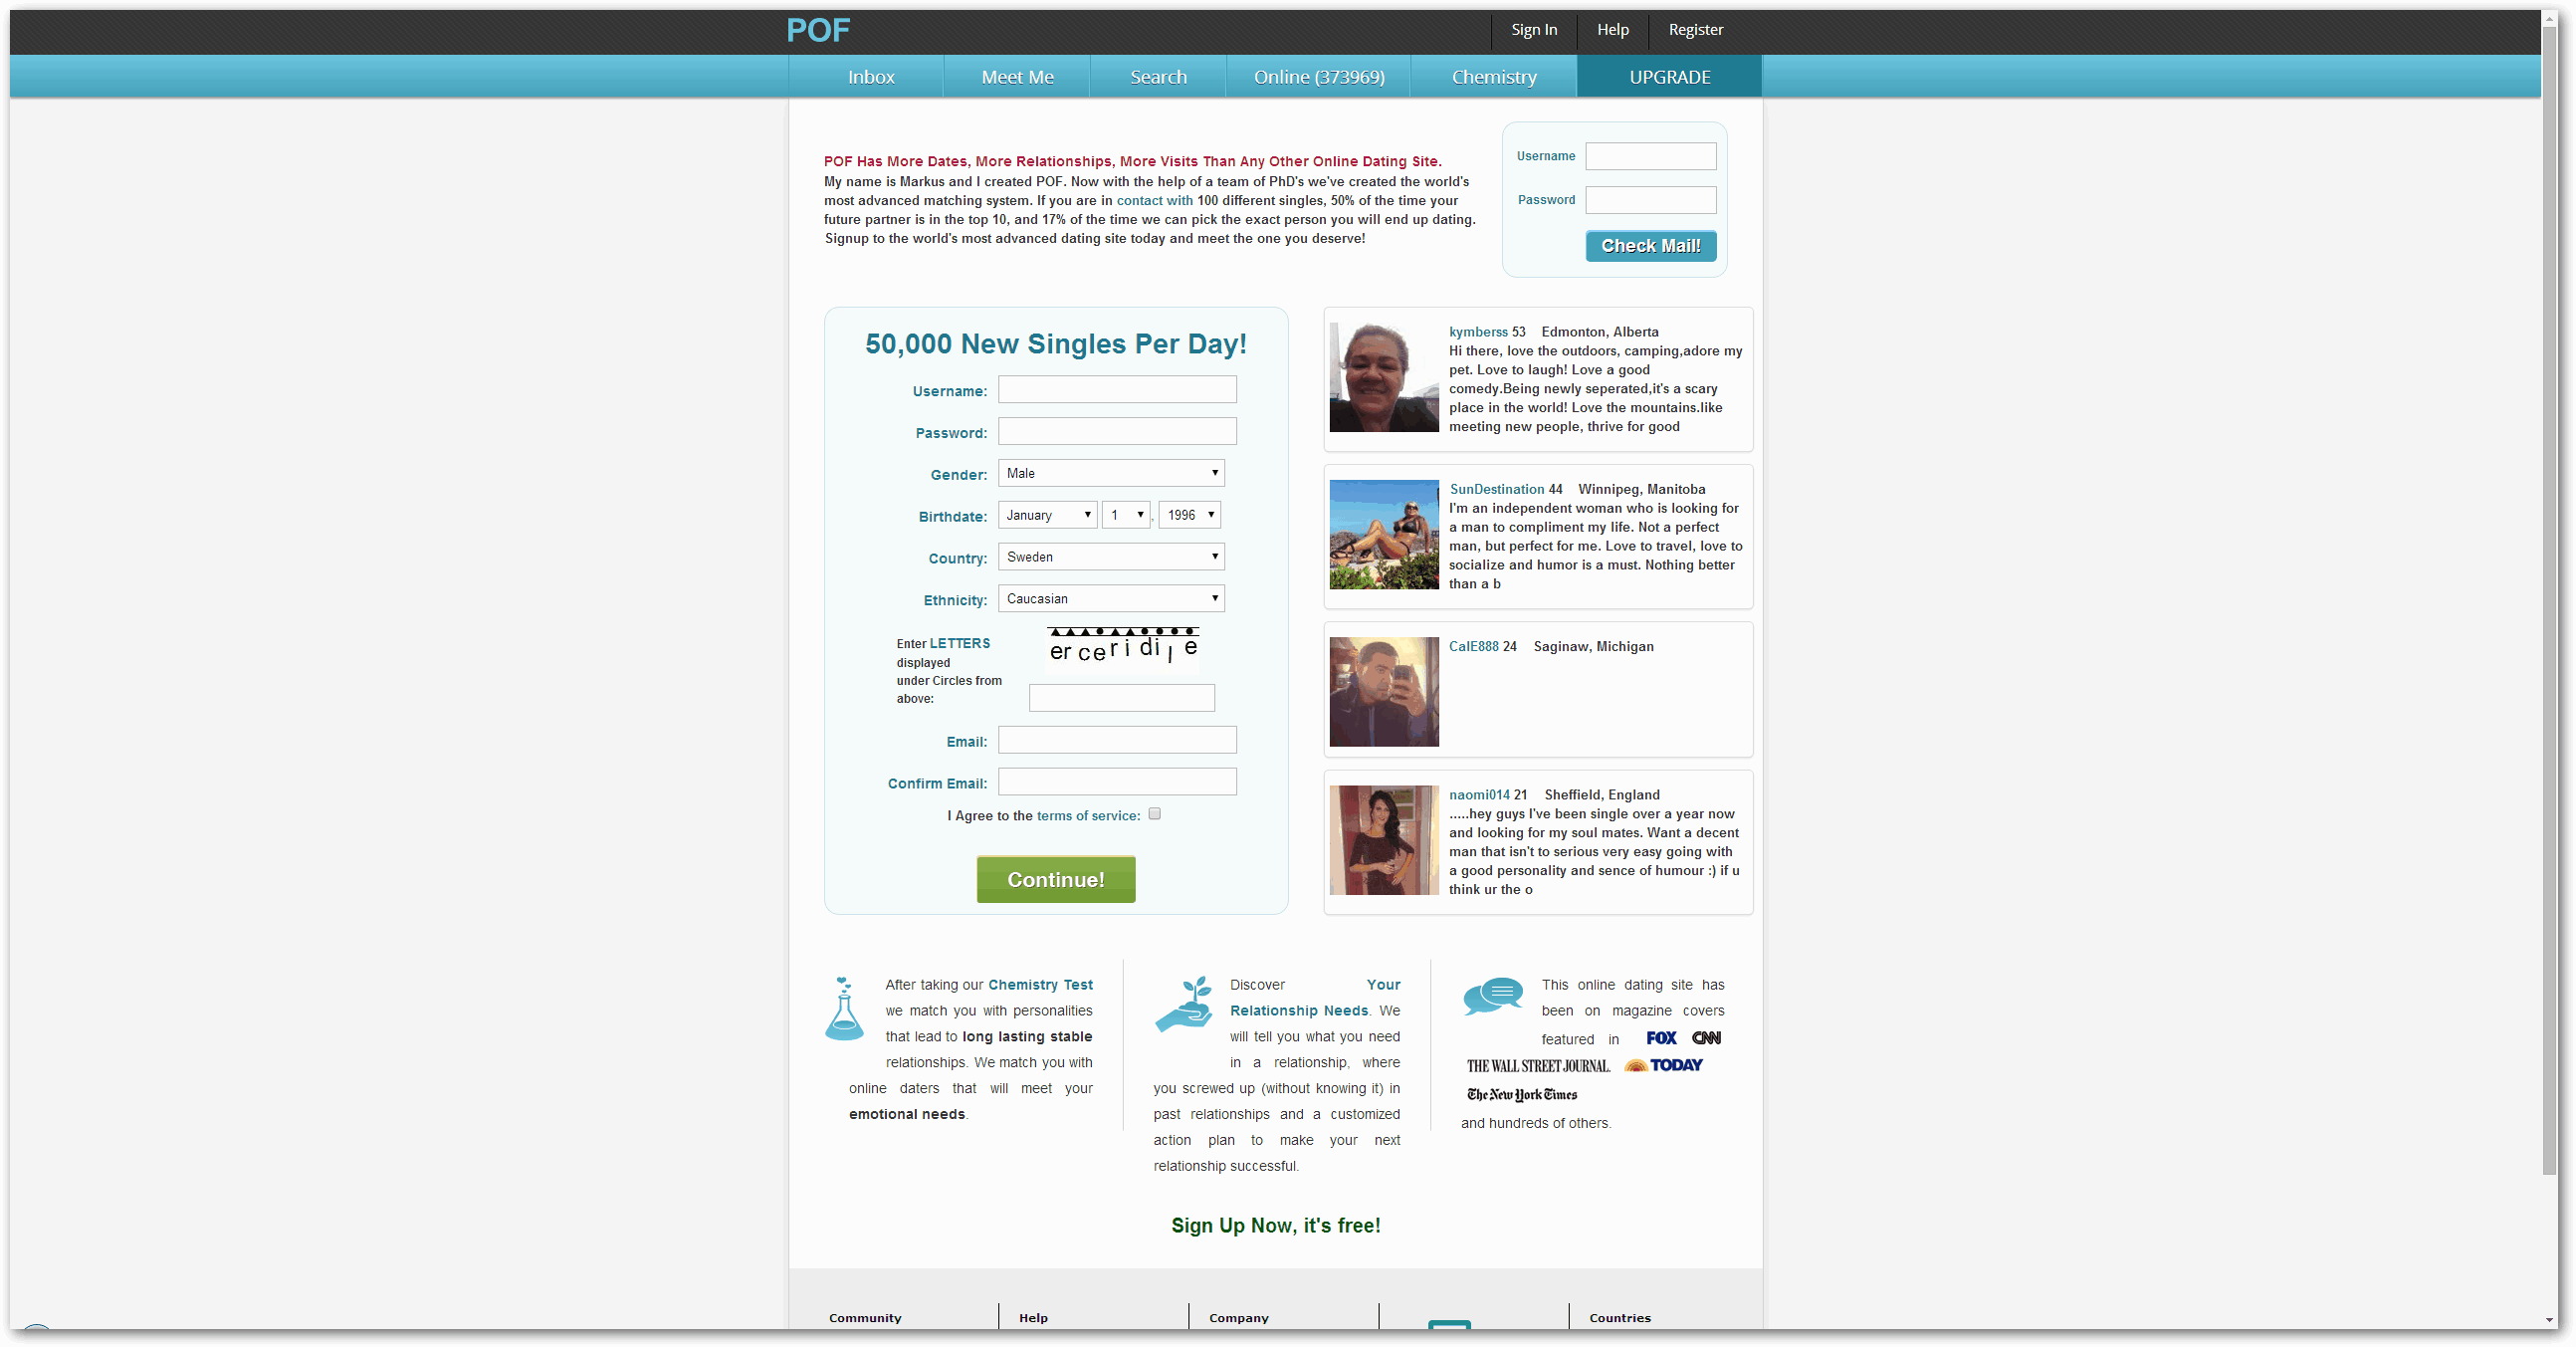Check the terms of service agreement box
This screenshot has height=1347, width=2576.
point(1155,814)
